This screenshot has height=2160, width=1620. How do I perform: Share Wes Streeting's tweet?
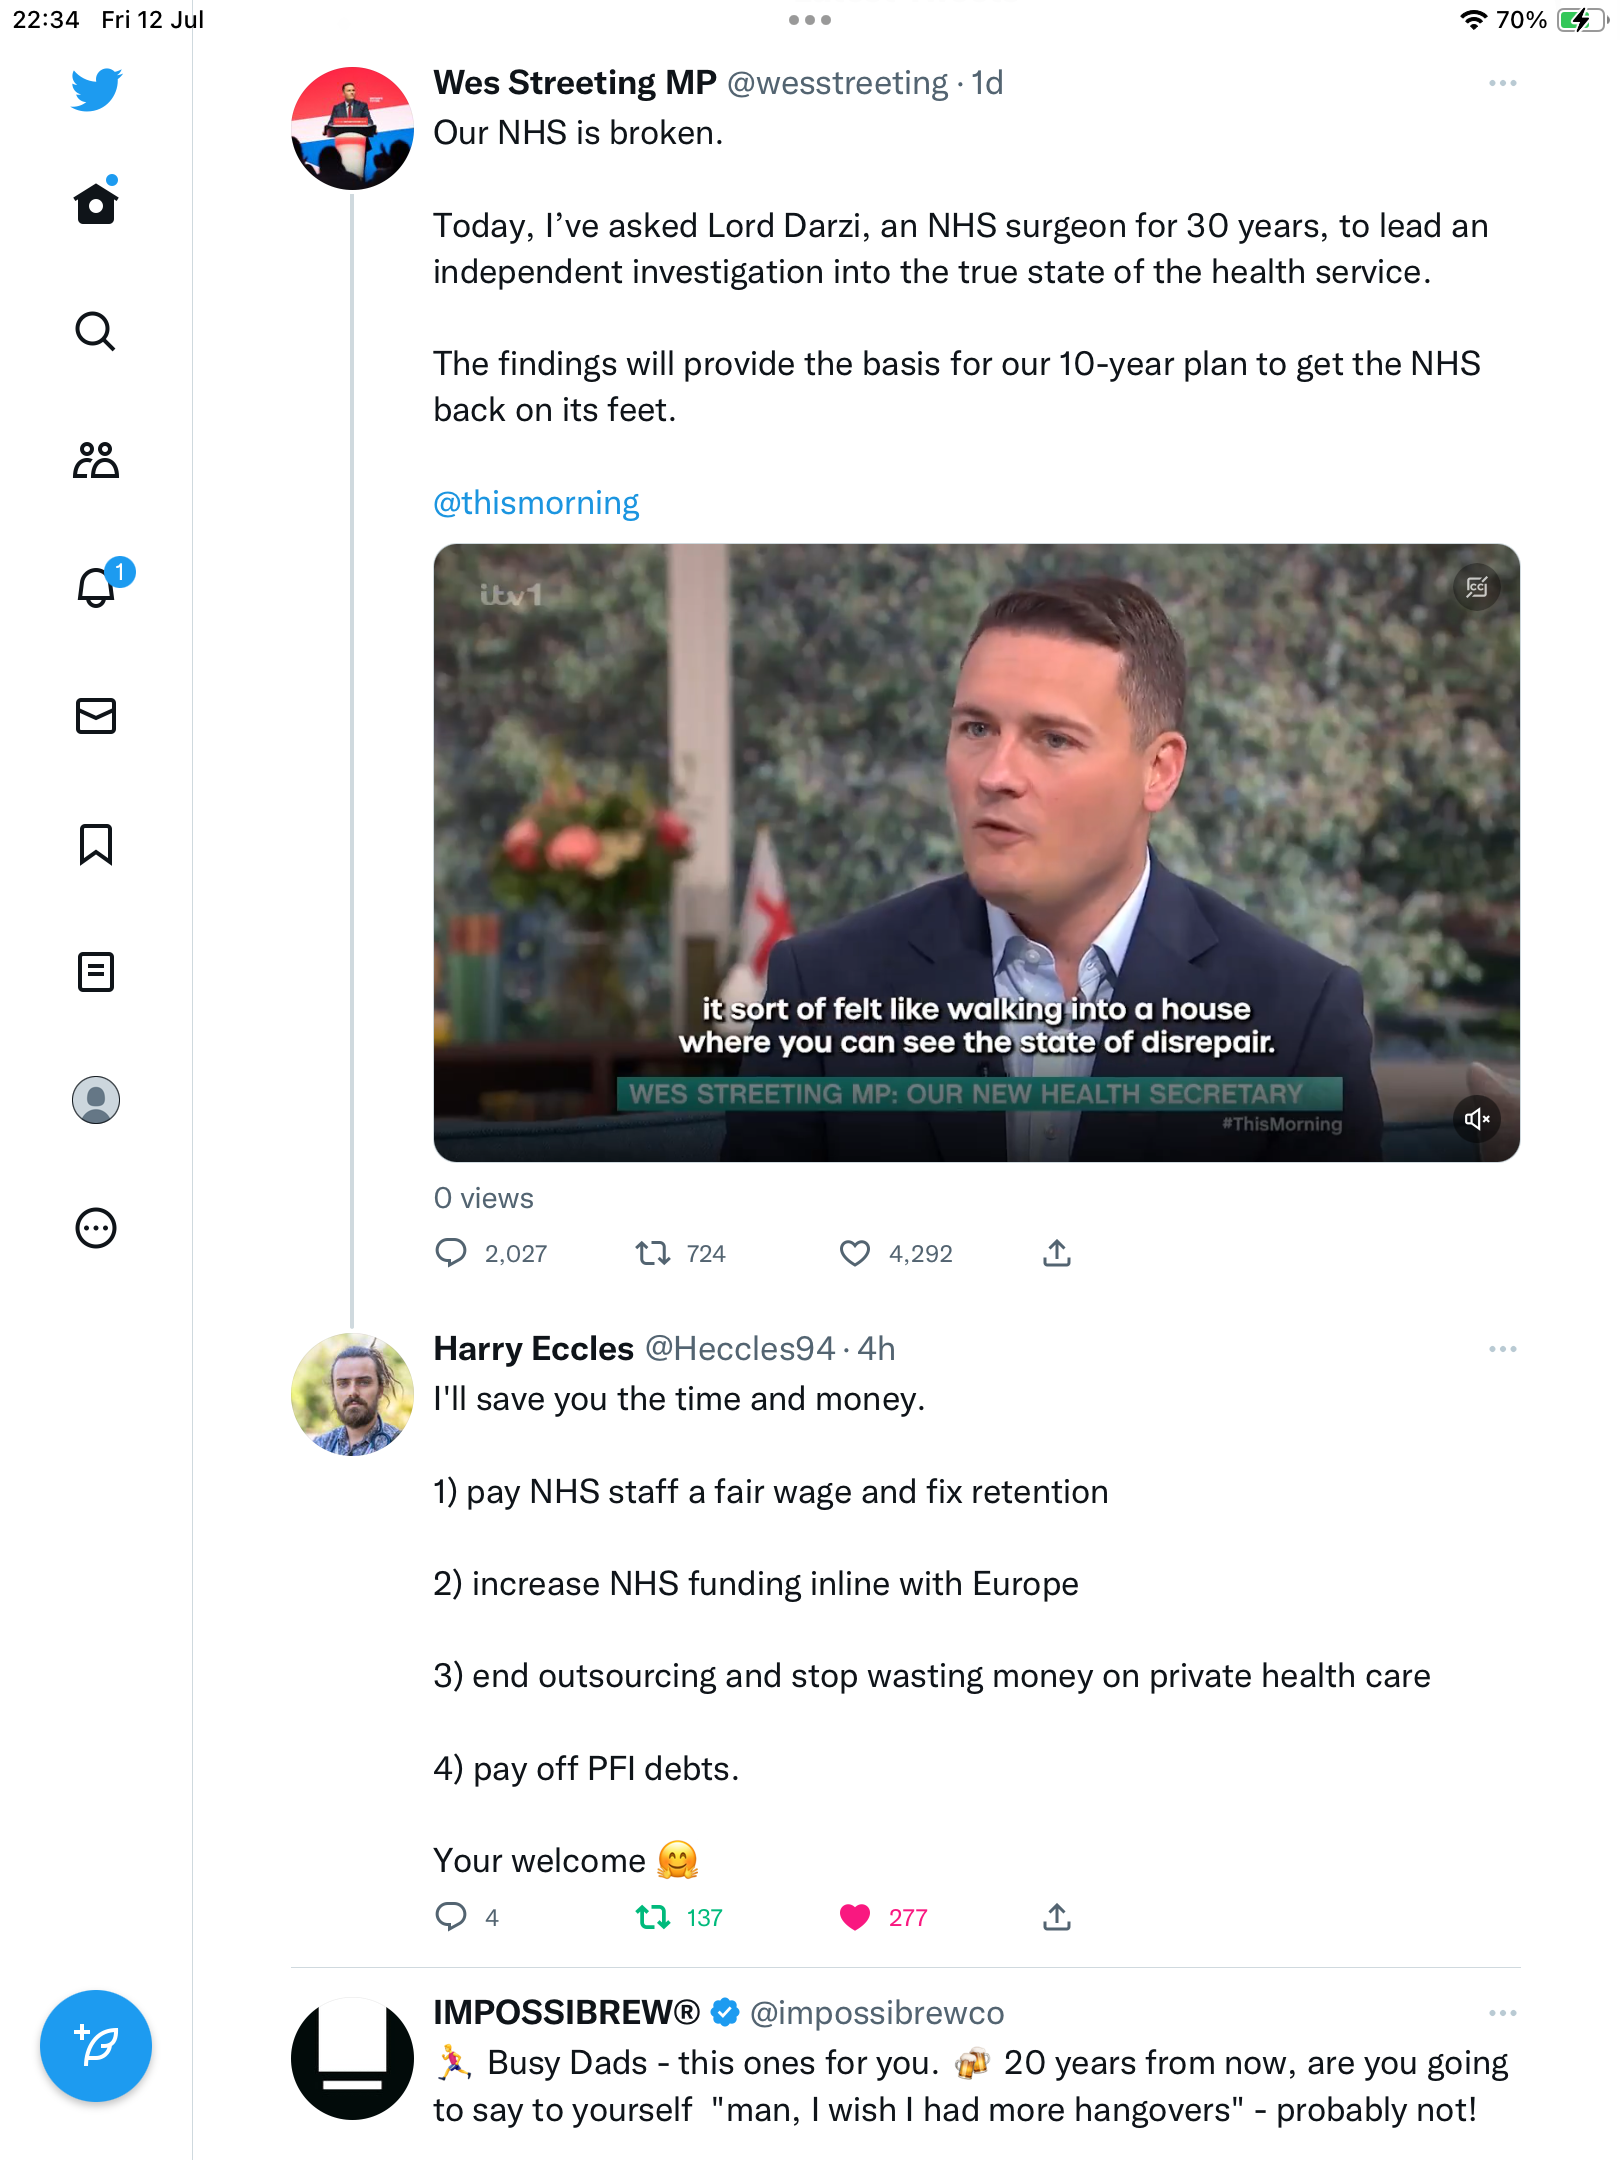[1057, 1253]
